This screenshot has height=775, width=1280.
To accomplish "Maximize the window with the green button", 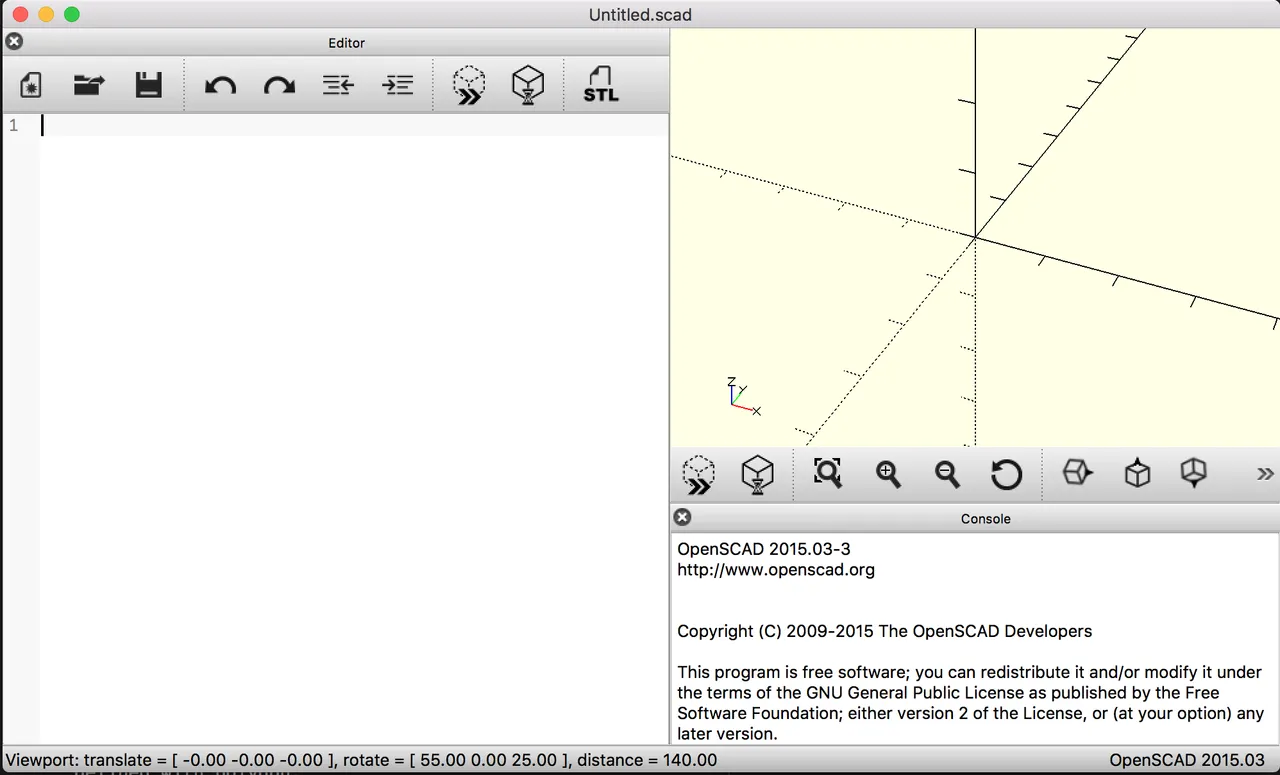I will tap(71, 14).
